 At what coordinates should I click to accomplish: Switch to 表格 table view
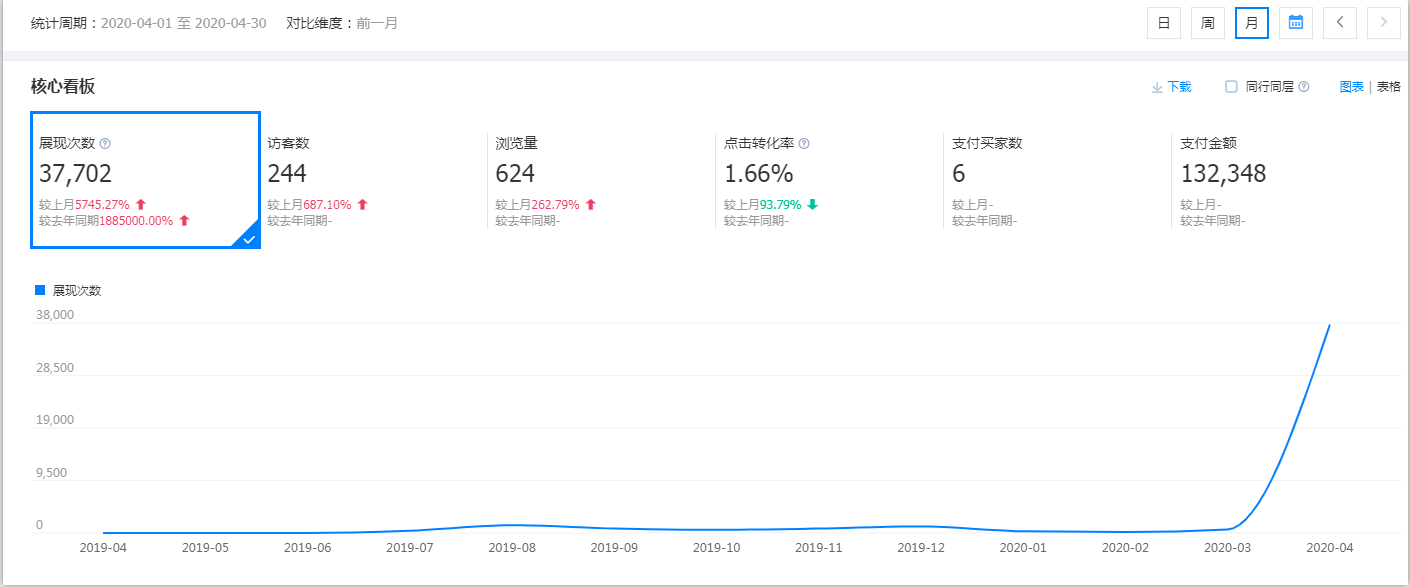pyautogui.click(x=1389, y=87)
